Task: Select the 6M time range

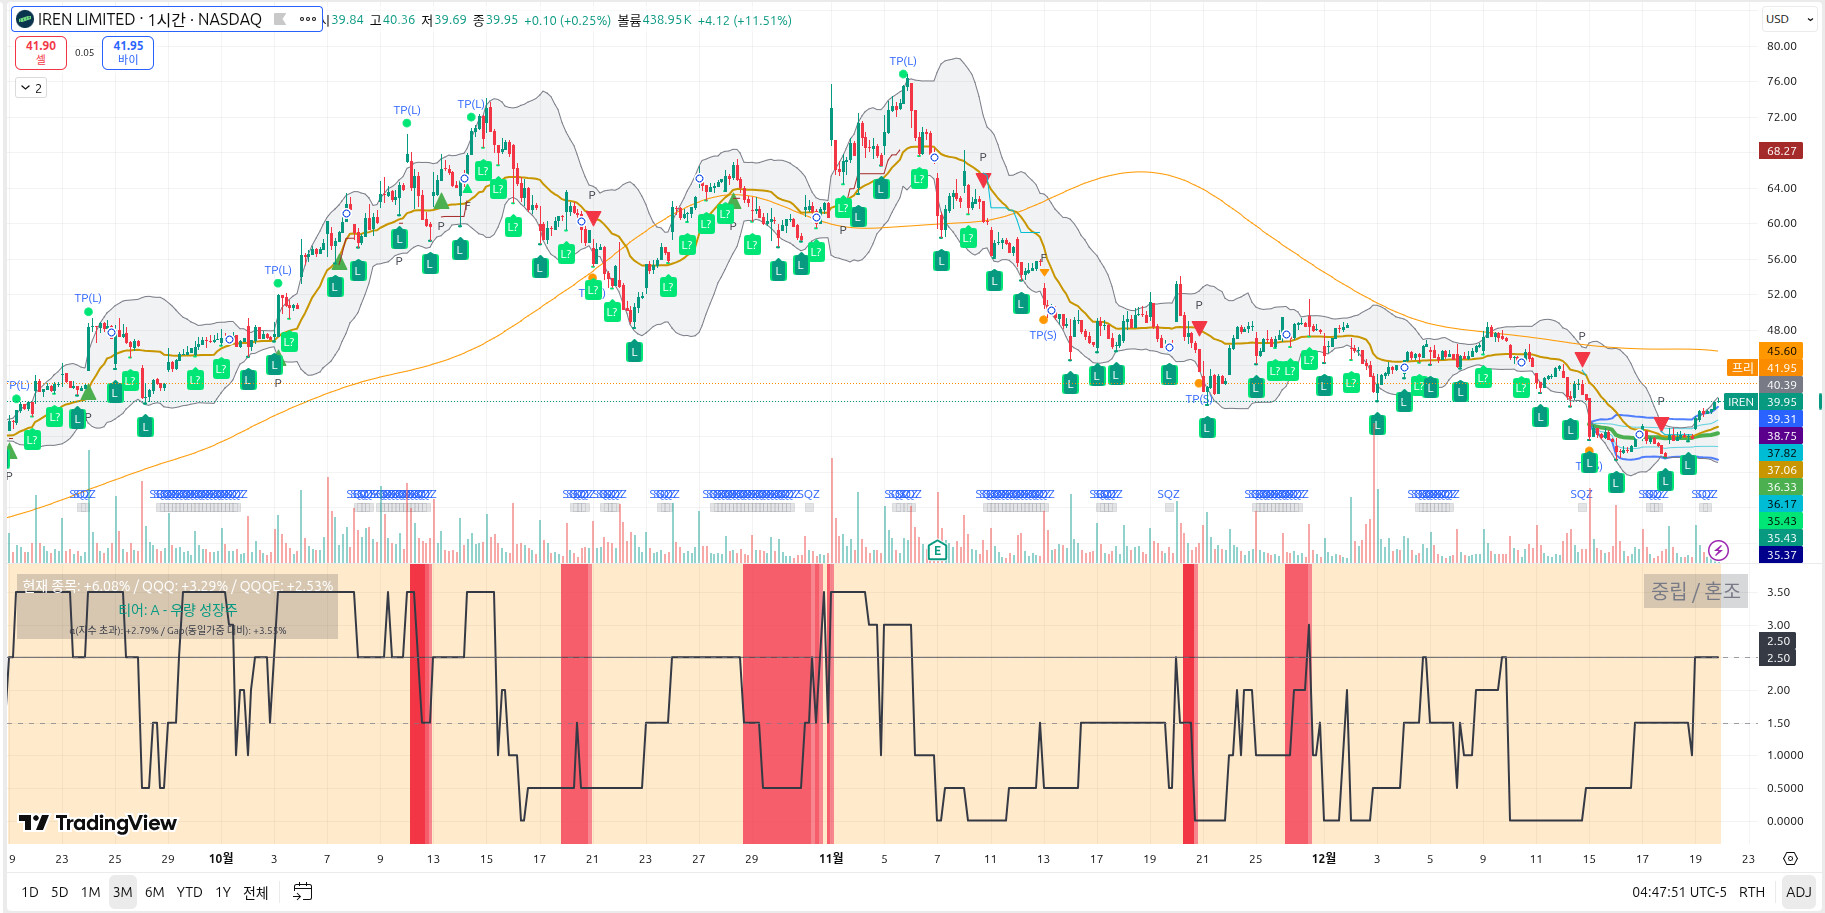Action: tap(155, 892)
